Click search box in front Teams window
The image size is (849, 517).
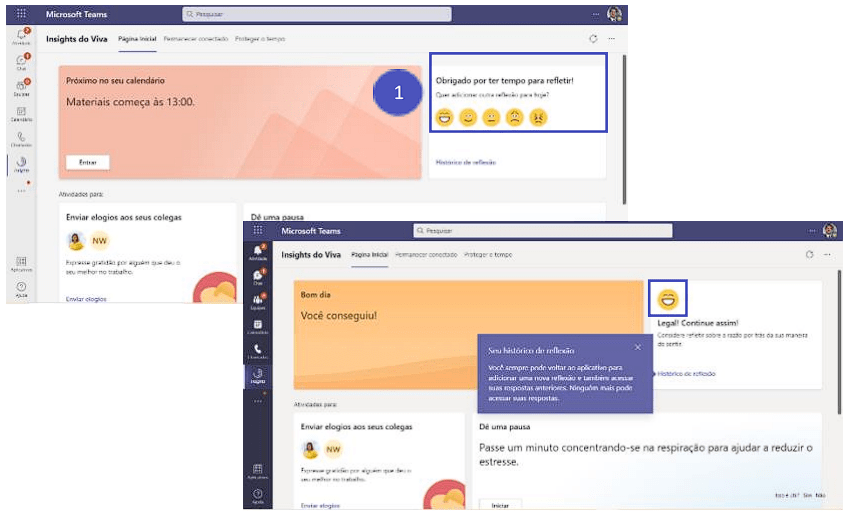[x=543, y=231]
